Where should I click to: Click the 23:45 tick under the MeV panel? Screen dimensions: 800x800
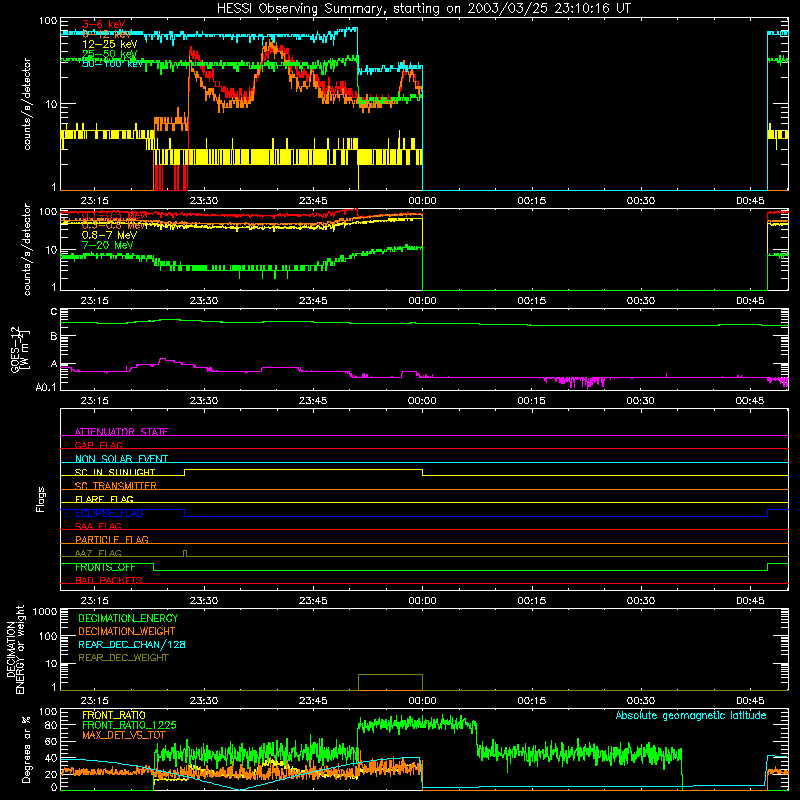[x=313, y=301]
